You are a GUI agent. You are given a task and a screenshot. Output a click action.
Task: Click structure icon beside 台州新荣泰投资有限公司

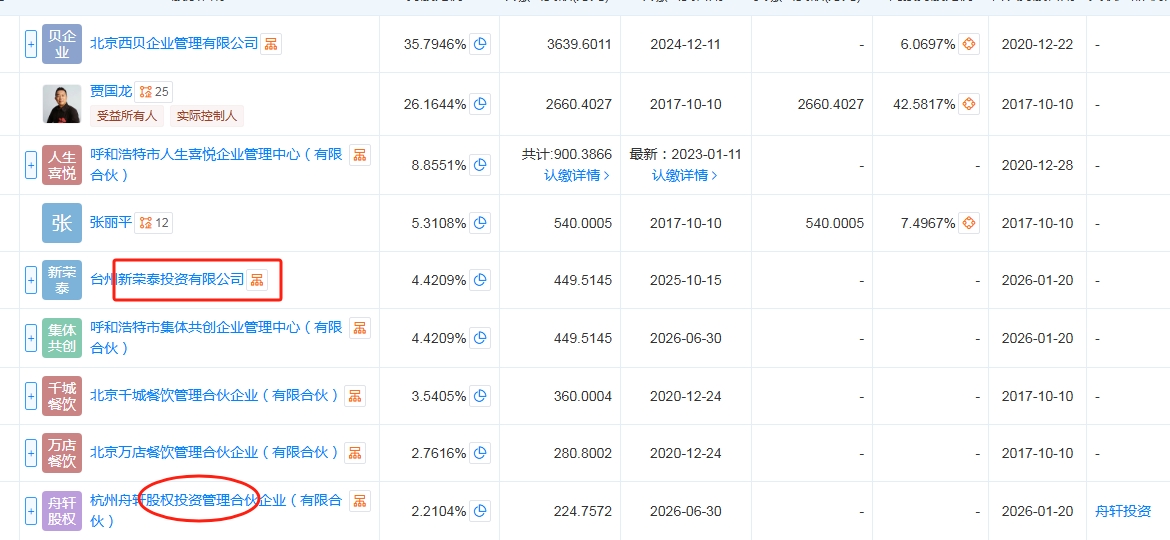[257, 280]
